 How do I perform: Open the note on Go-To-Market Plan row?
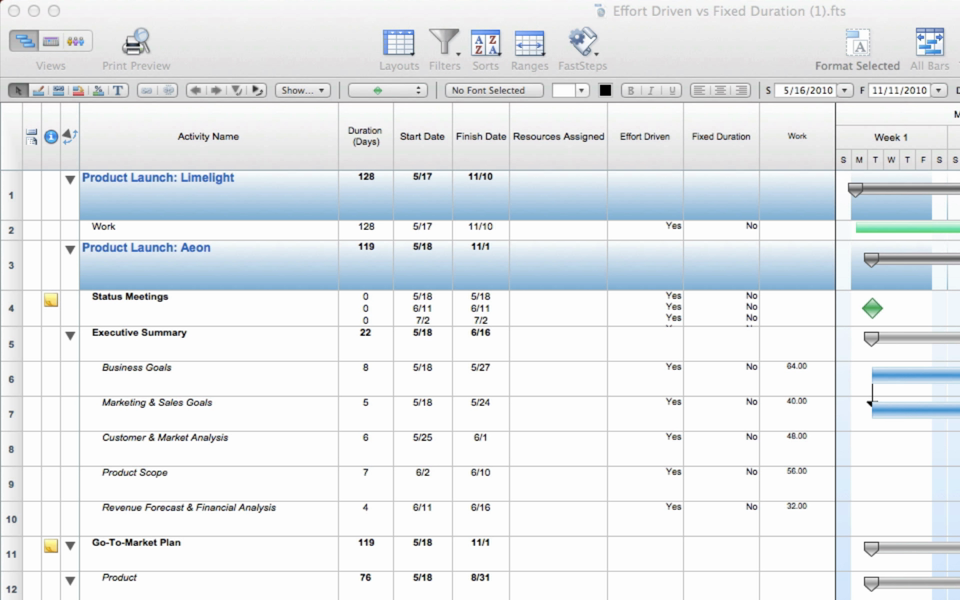pos(51,546)
